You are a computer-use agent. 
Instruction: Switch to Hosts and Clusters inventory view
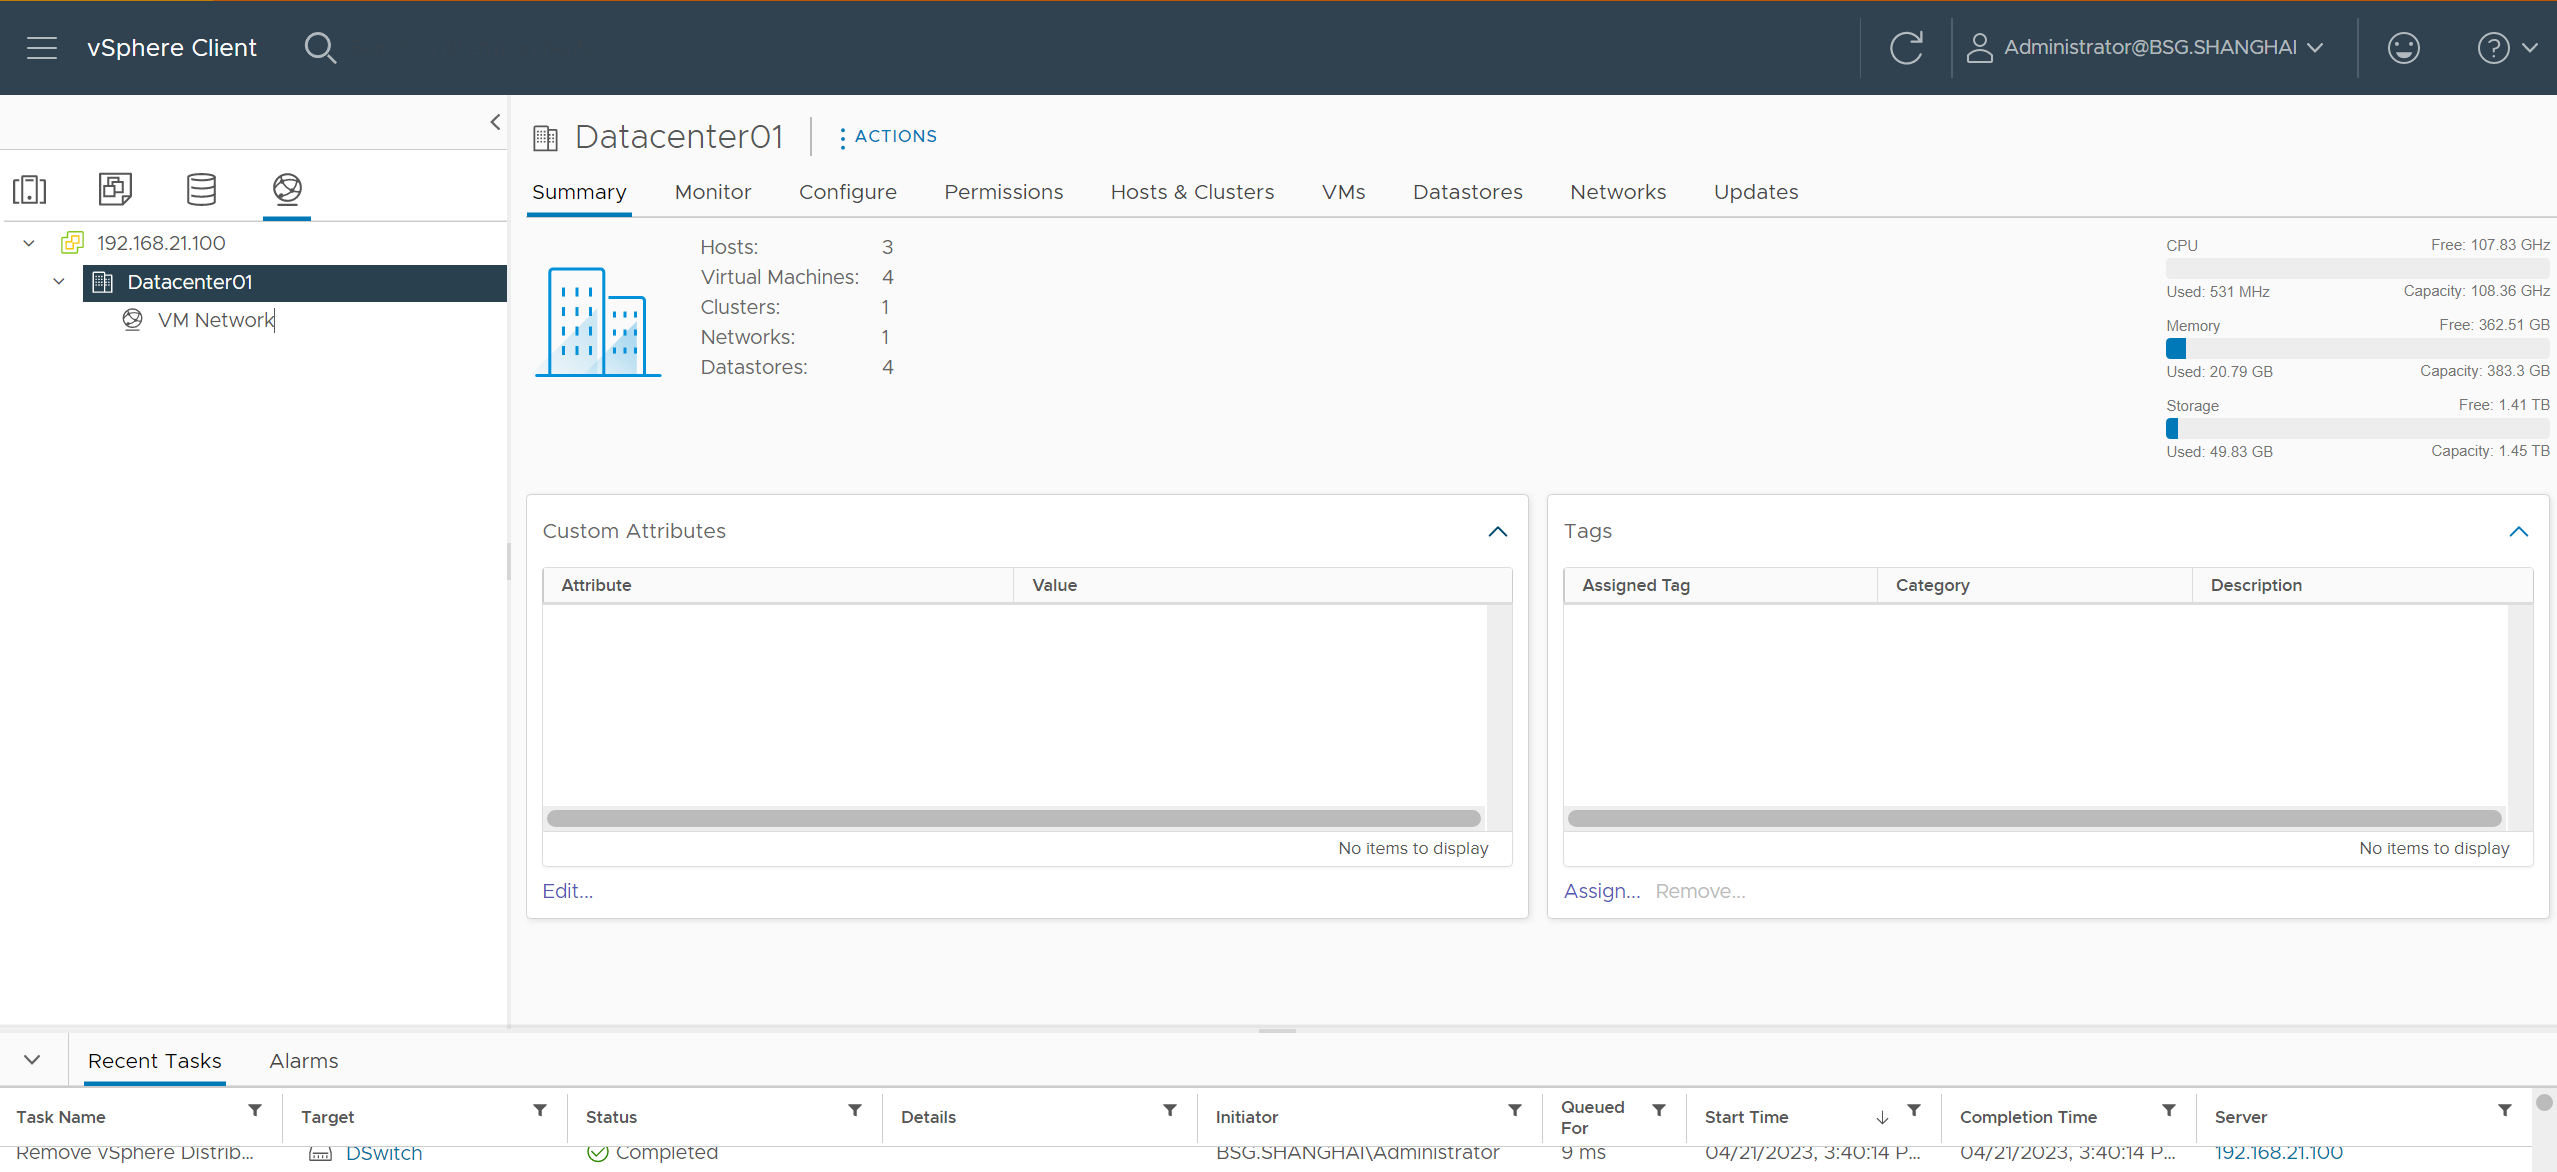[x=30, y=189]
